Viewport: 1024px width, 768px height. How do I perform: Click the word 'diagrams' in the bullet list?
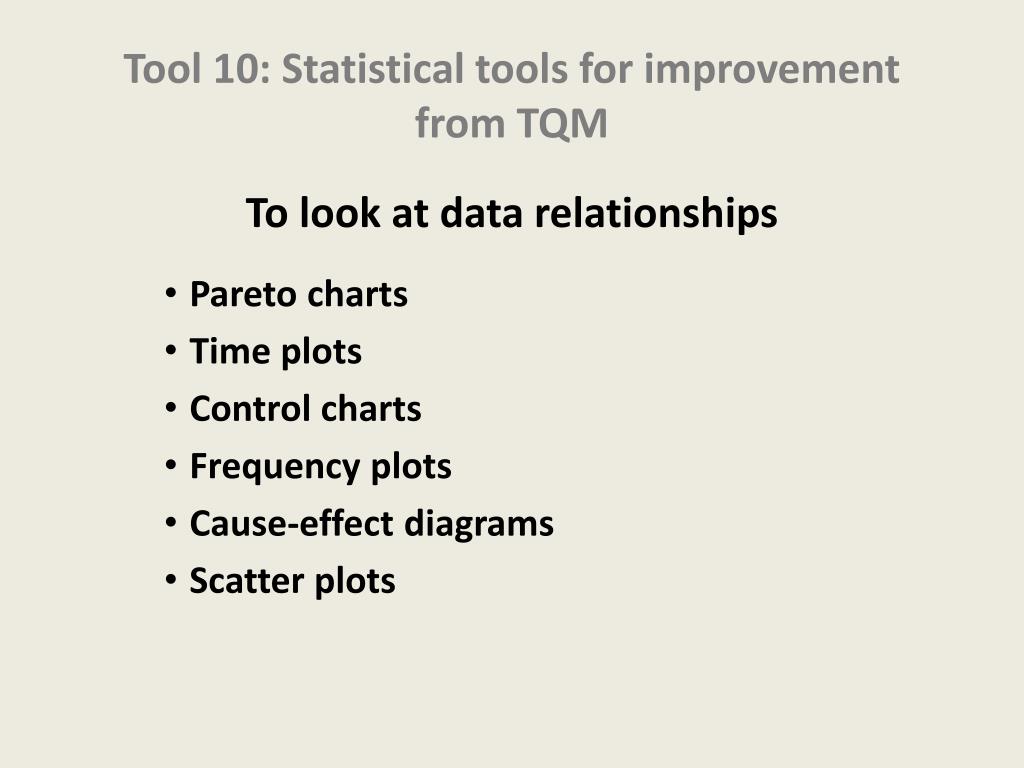click(x=479, y=524)
